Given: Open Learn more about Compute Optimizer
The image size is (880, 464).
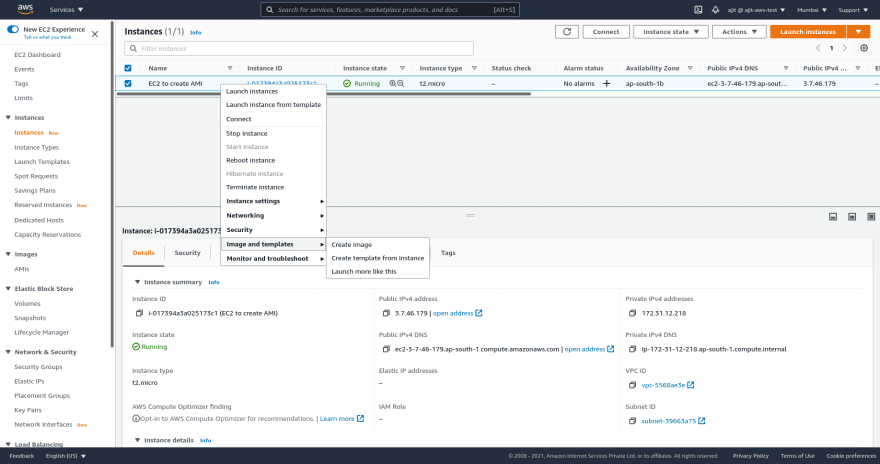Looking at the screenshot, I should (x=342, y=419).
